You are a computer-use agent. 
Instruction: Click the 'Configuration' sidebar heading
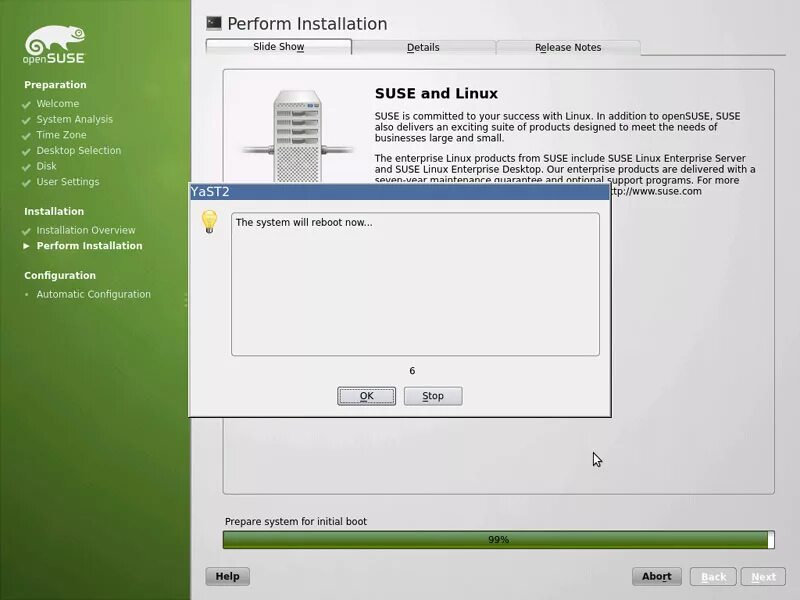pos(60,276)
